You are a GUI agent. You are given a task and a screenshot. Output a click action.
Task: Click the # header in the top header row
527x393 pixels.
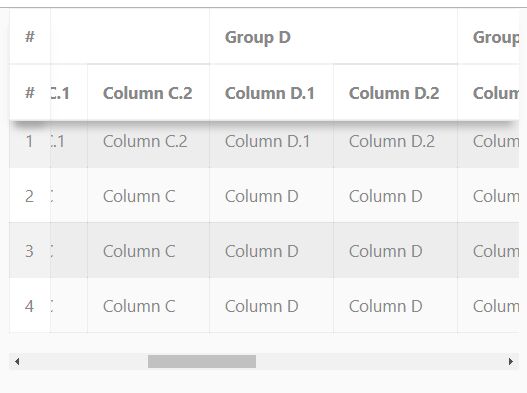(30, 36)
